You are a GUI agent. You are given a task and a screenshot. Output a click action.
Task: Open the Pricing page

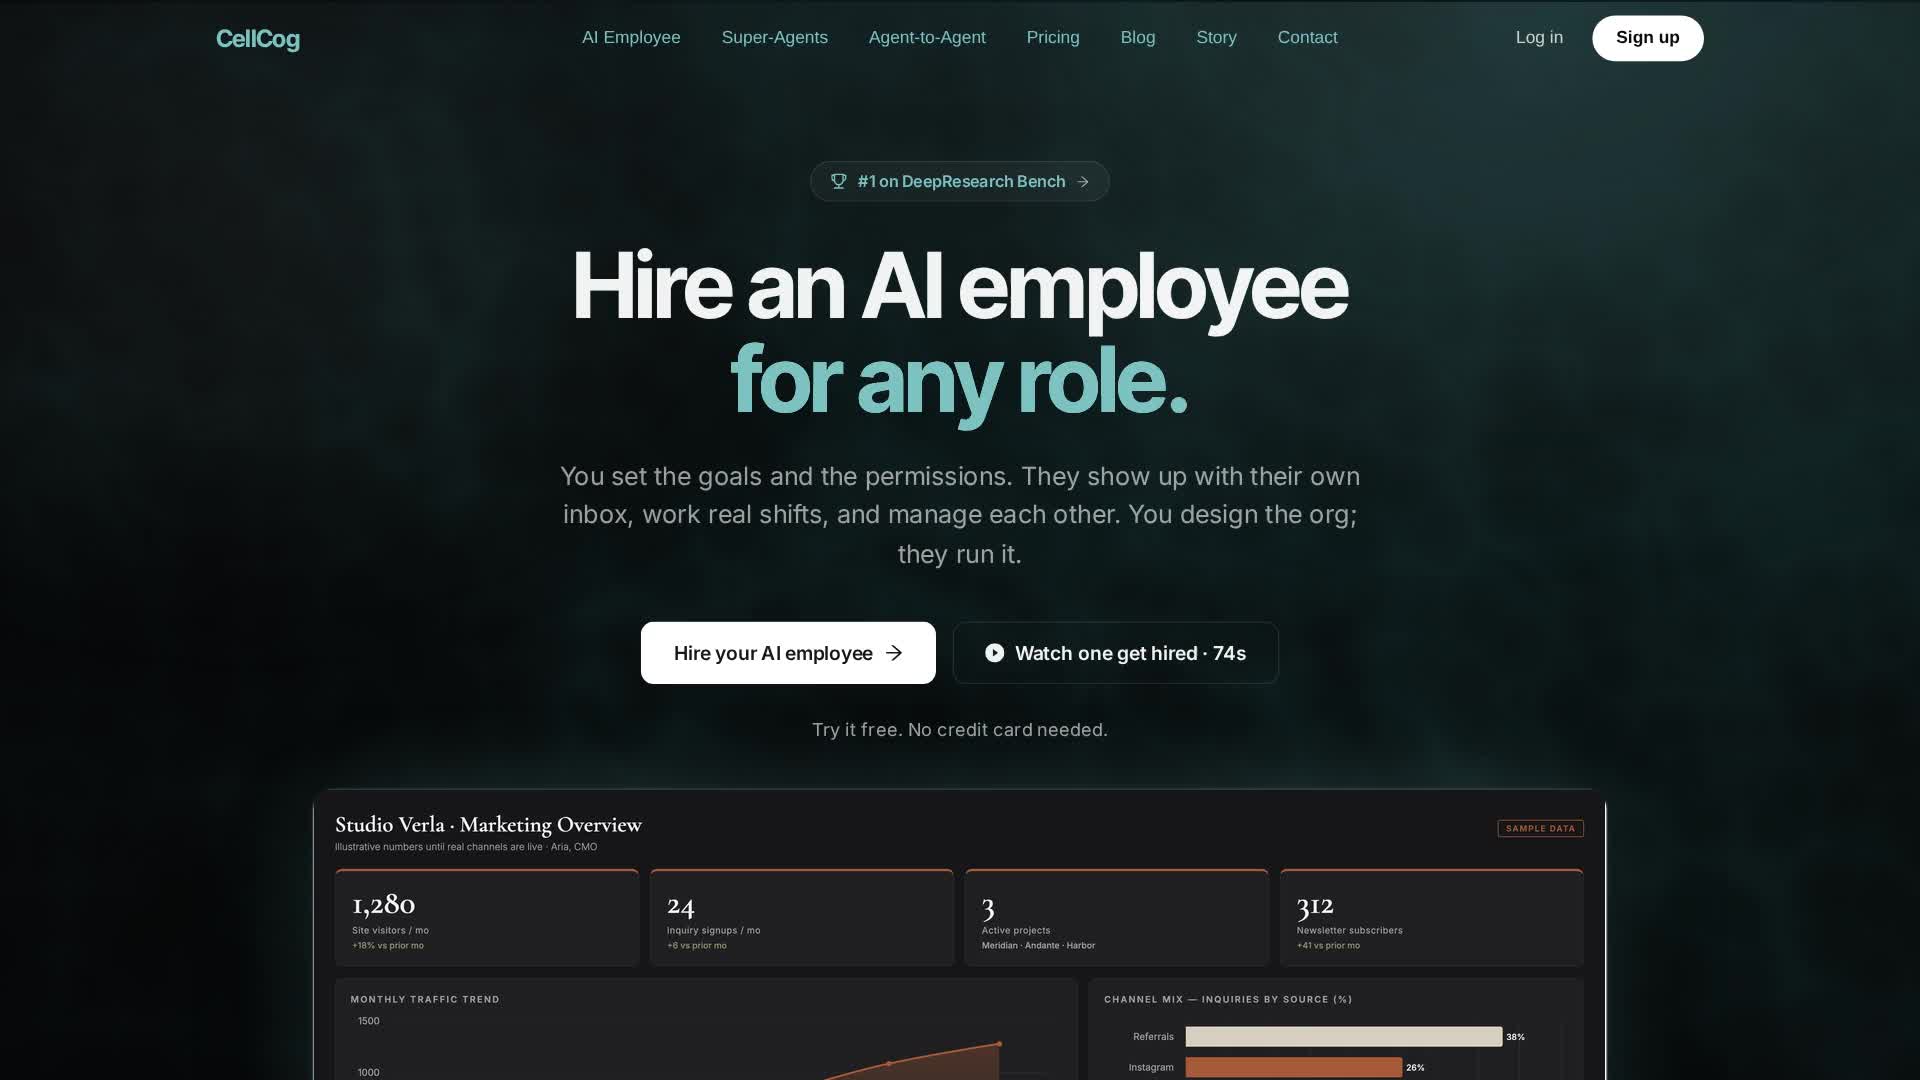(1053, 37)
